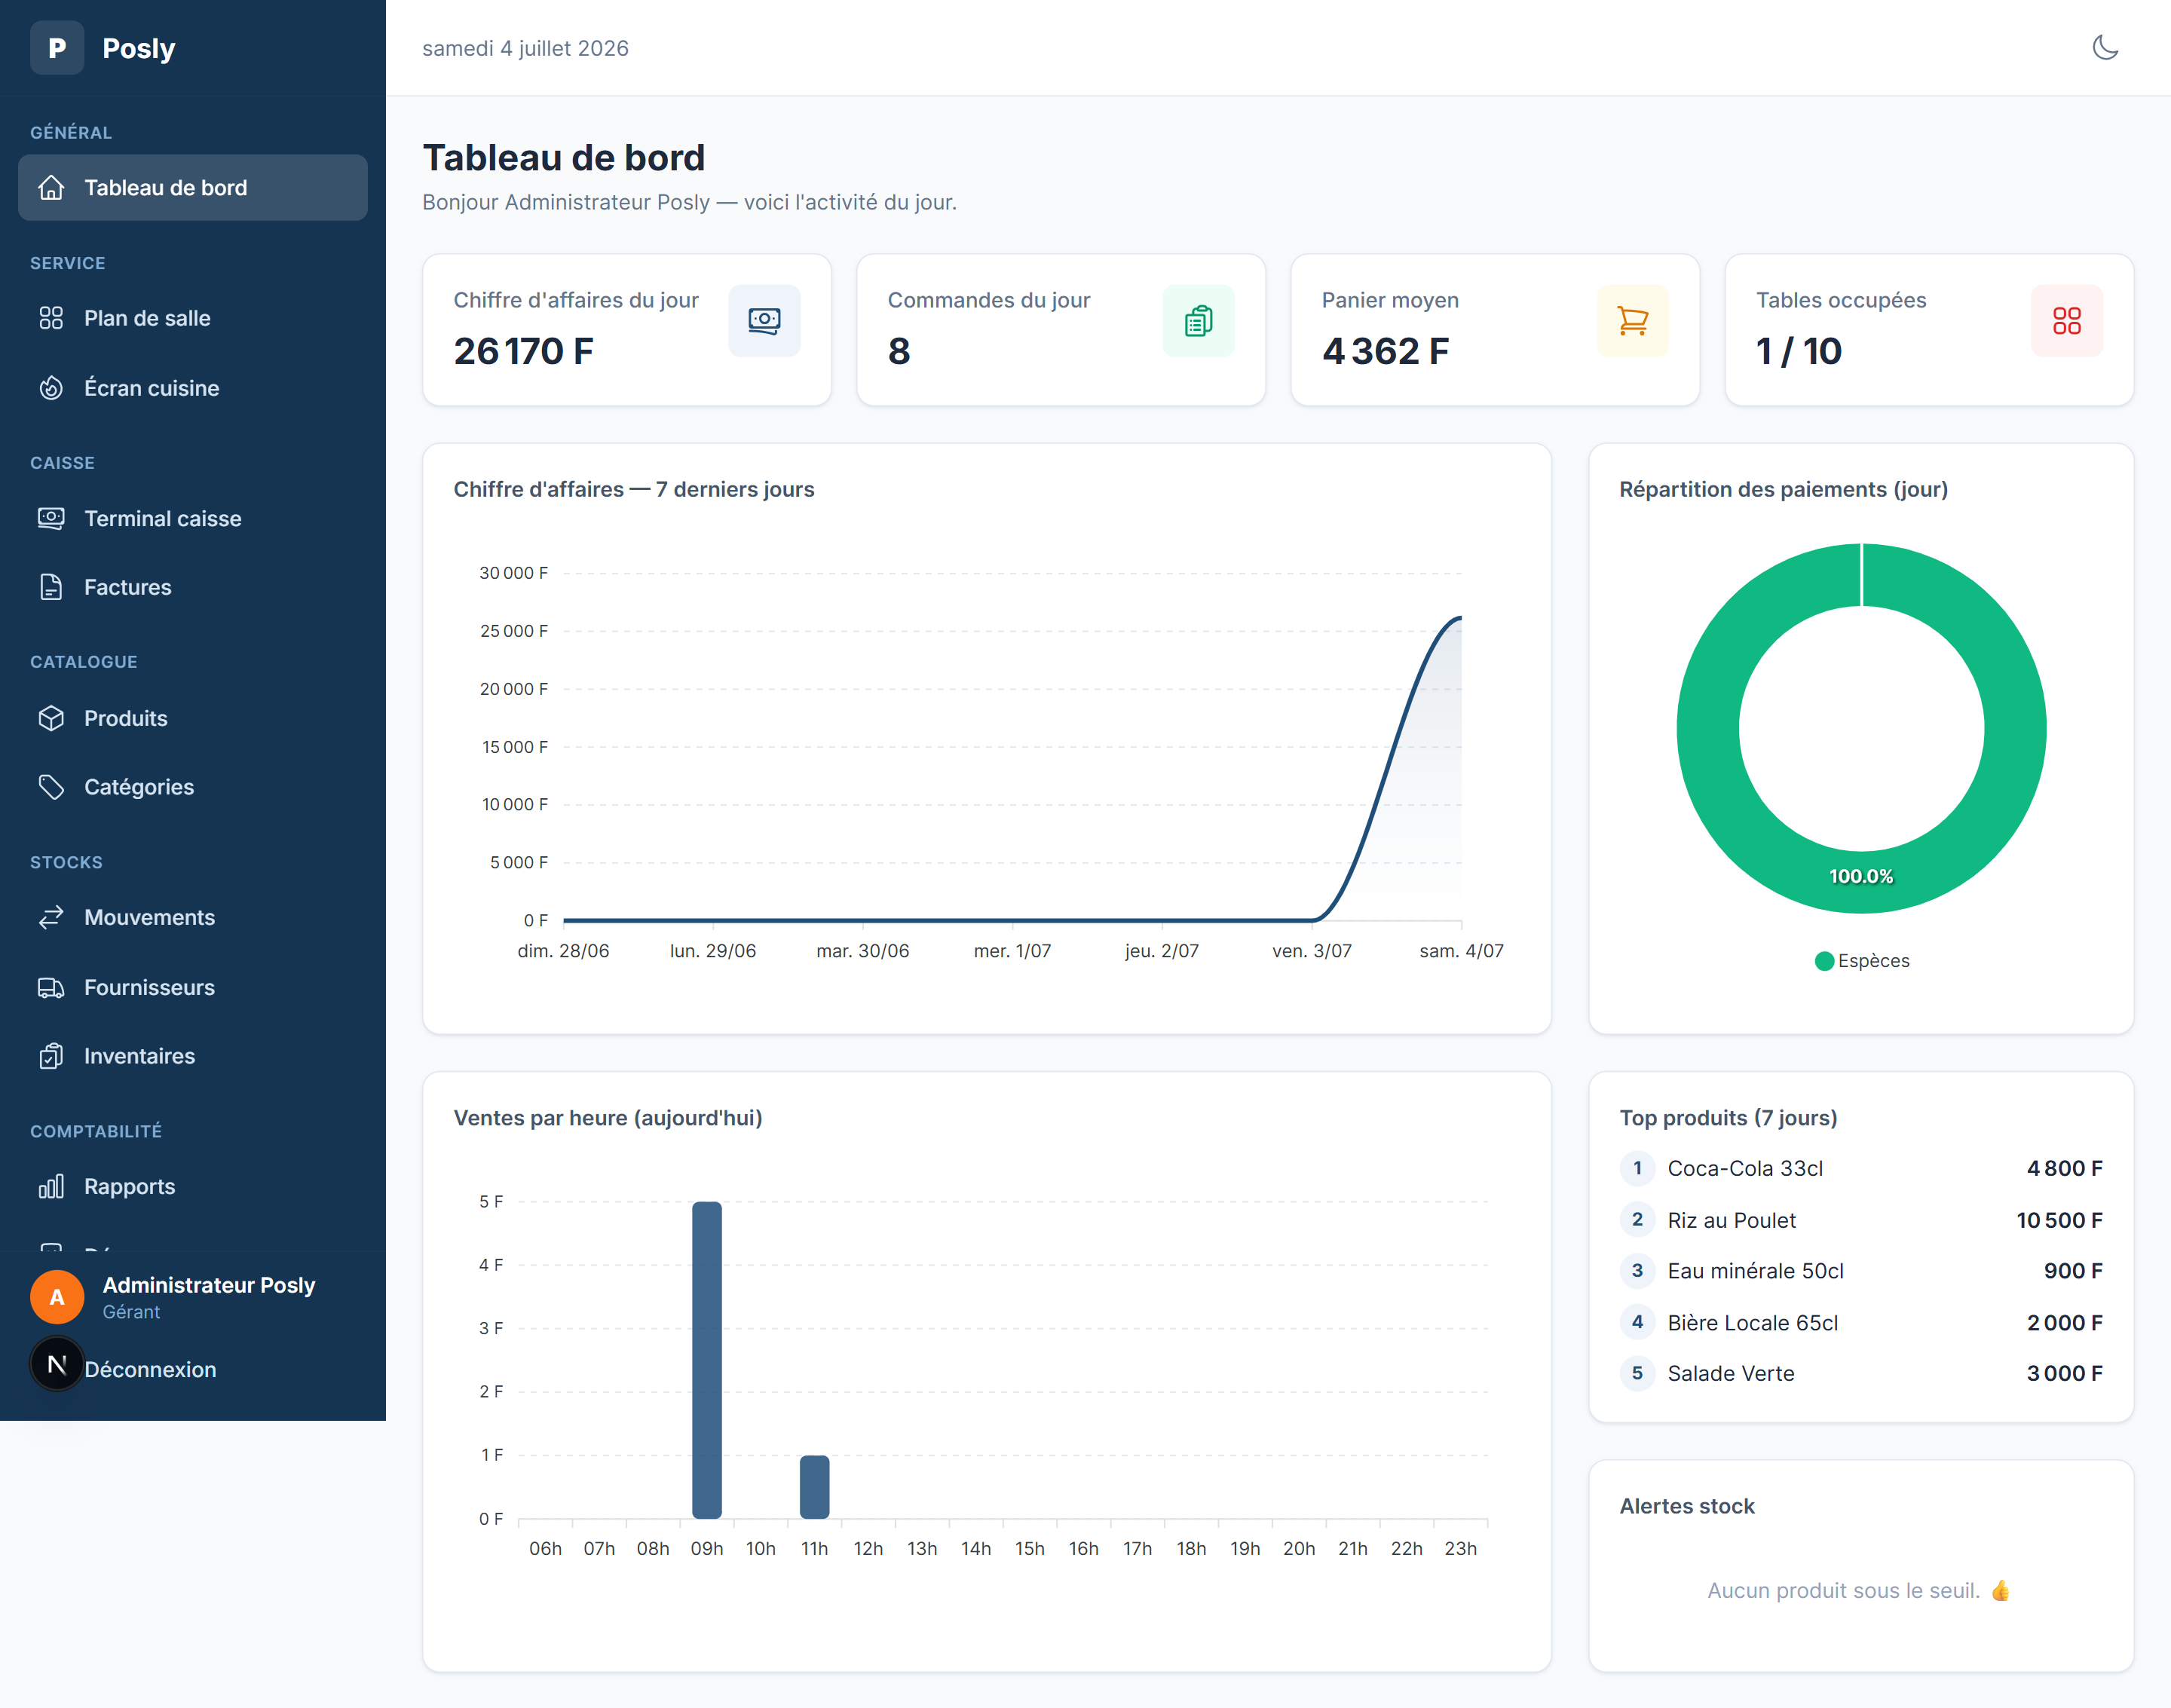Click "dim. 28/06" label on revenue chart

click(563, 951)
